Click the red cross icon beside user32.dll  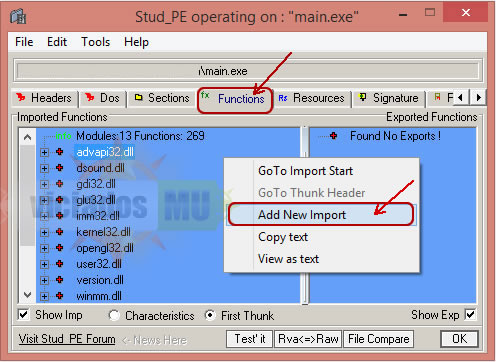coord(60,263)
